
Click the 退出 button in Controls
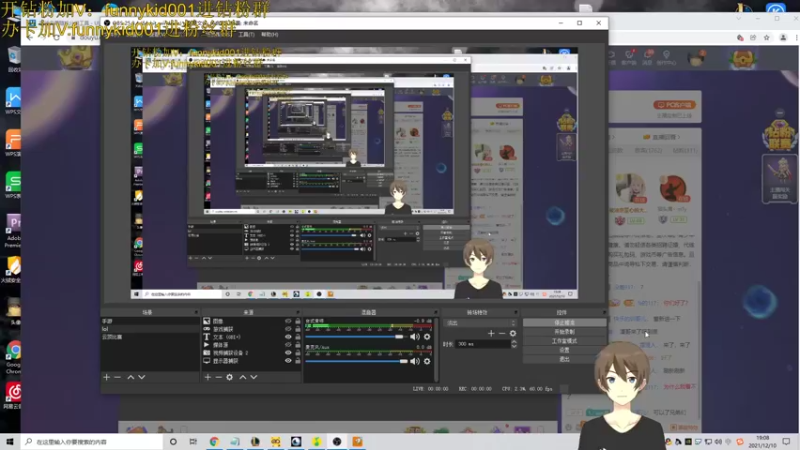564,359
